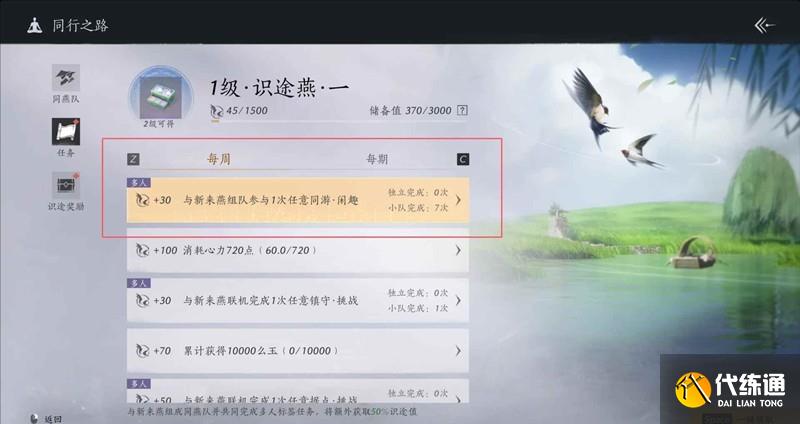Click the meditation figure icon beside 同行之路
This screenshot has height=424, width=800.
pos(35,26)
